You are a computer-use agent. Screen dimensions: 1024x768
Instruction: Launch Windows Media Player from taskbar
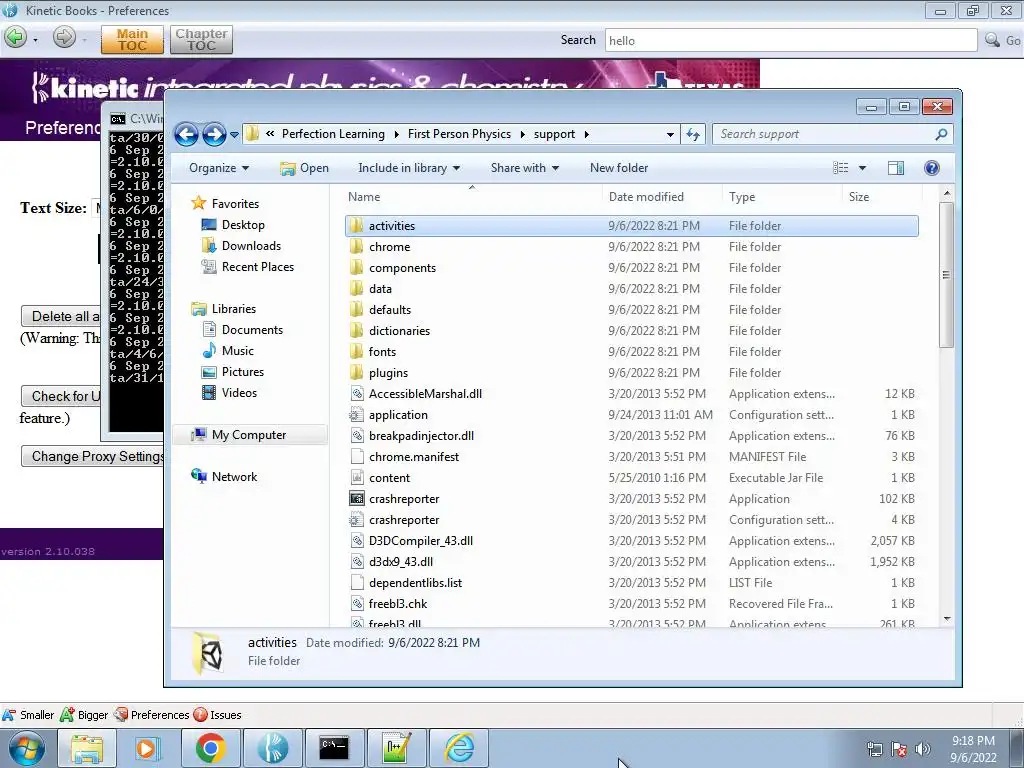click(148, 748)
